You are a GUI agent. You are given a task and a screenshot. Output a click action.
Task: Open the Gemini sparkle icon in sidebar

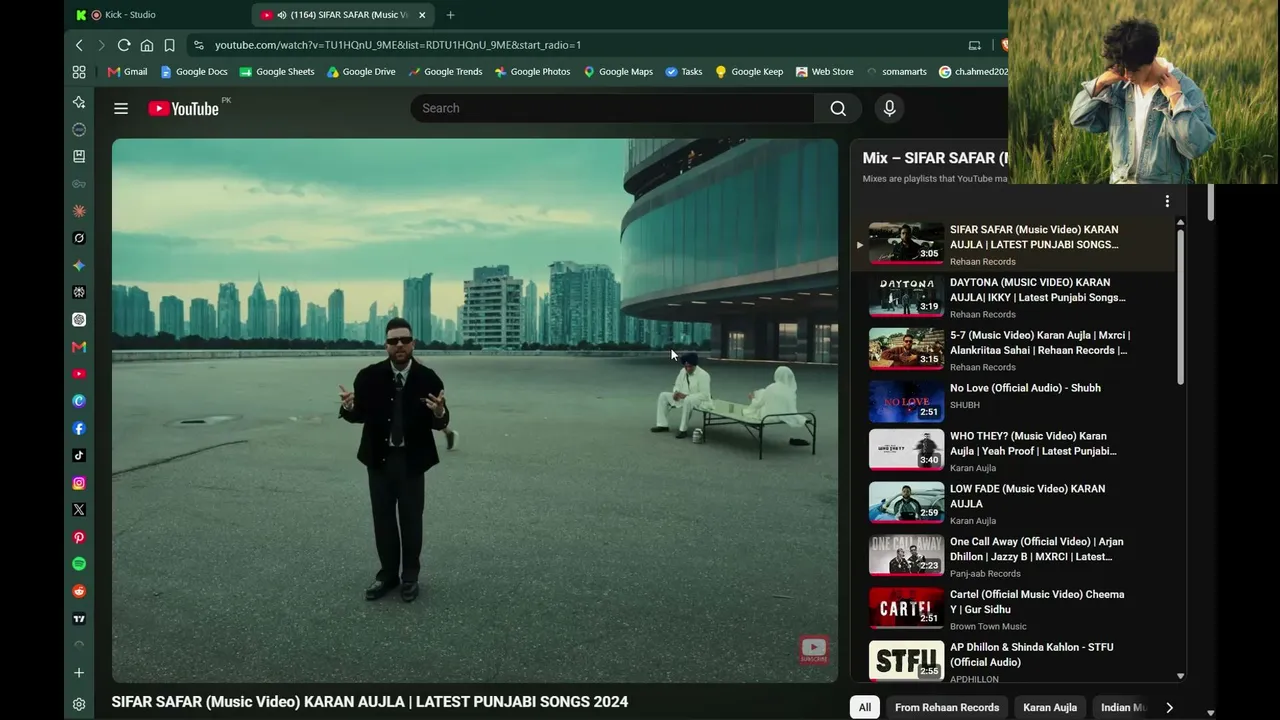click(x=79, y=265)
